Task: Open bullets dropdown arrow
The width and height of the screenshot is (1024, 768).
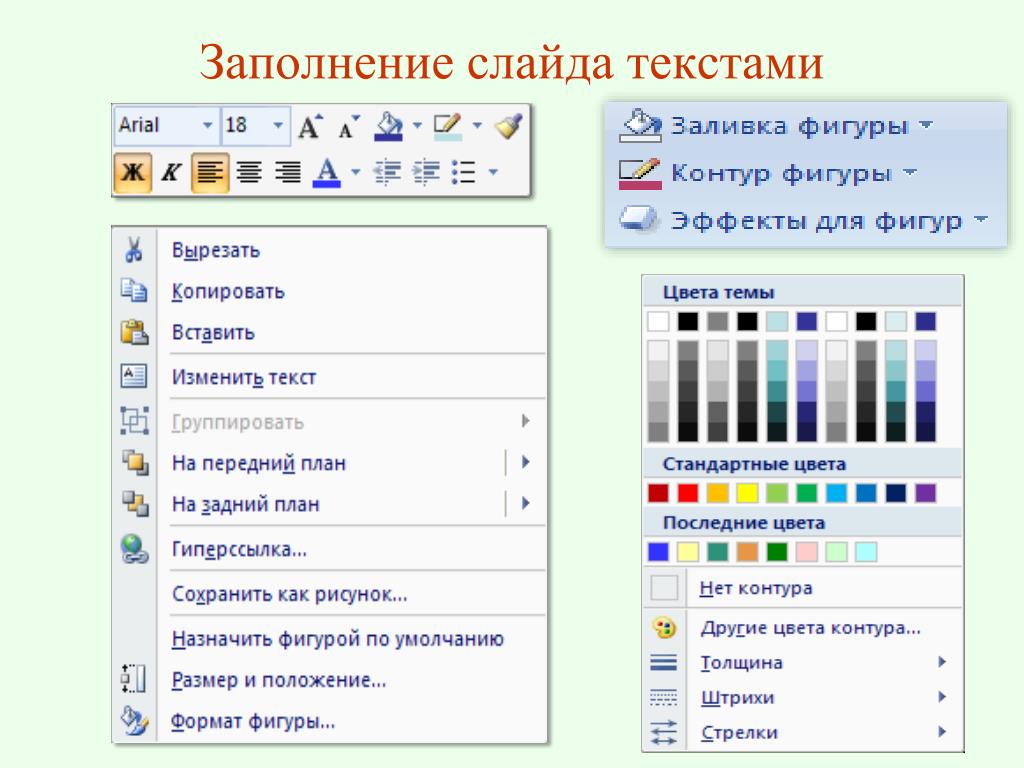Action: point(494,172)
